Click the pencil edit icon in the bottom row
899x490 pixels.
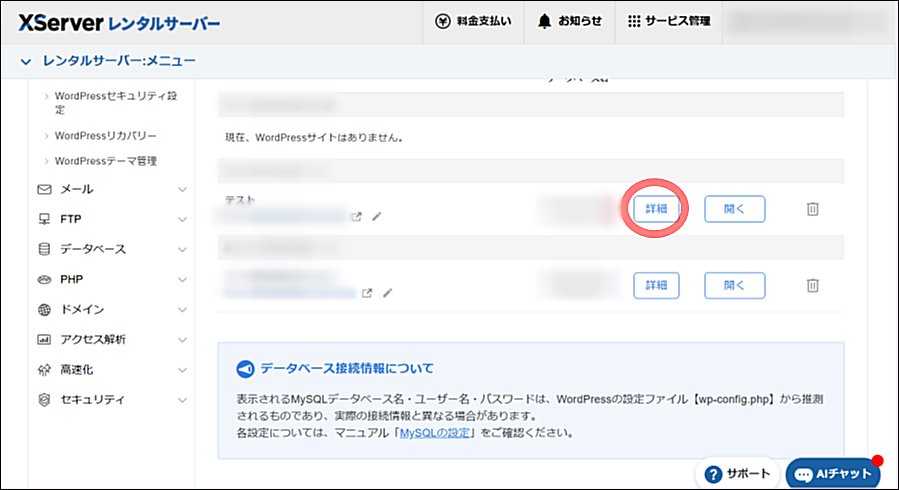pos(388,293)
